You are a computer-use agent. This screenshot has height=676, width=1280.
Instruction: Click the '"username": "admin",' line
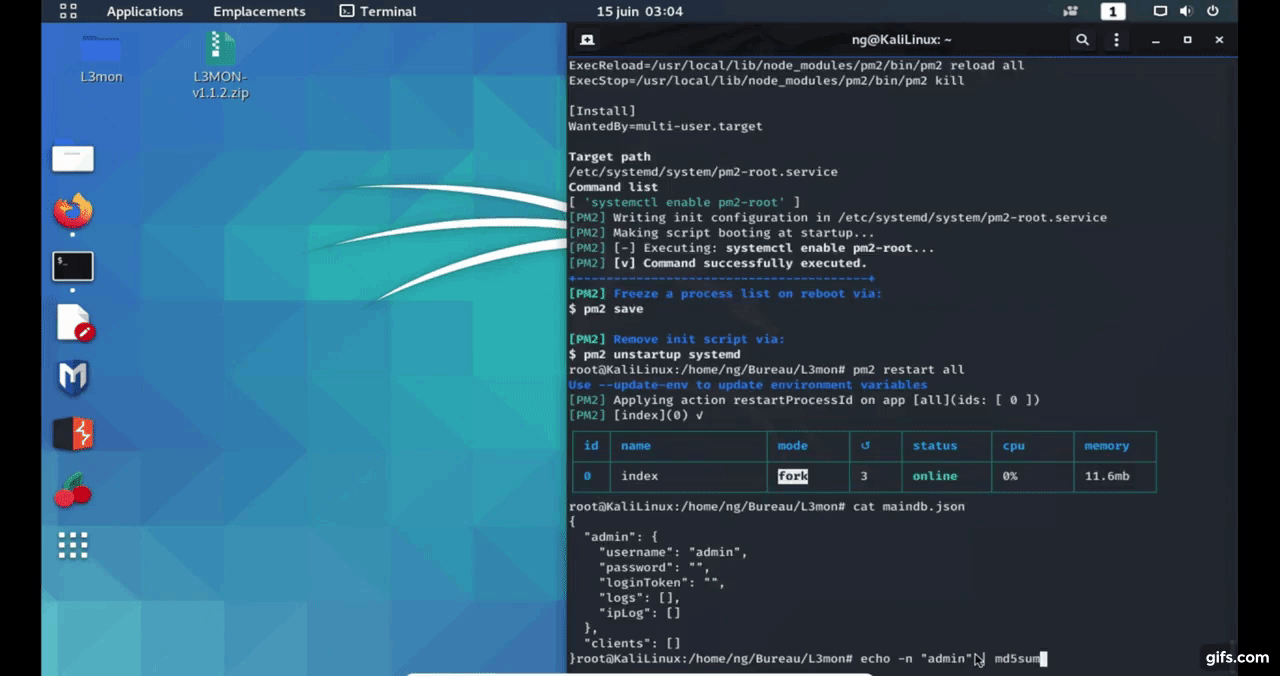coord(673,552)
